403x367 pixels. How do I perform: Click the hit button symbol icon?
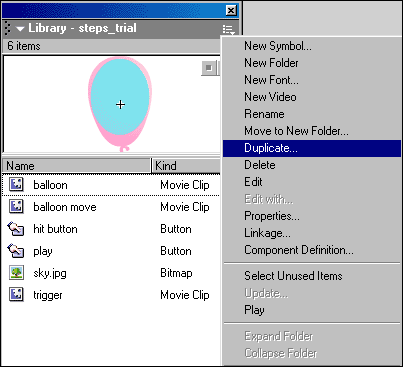(16, 229)
